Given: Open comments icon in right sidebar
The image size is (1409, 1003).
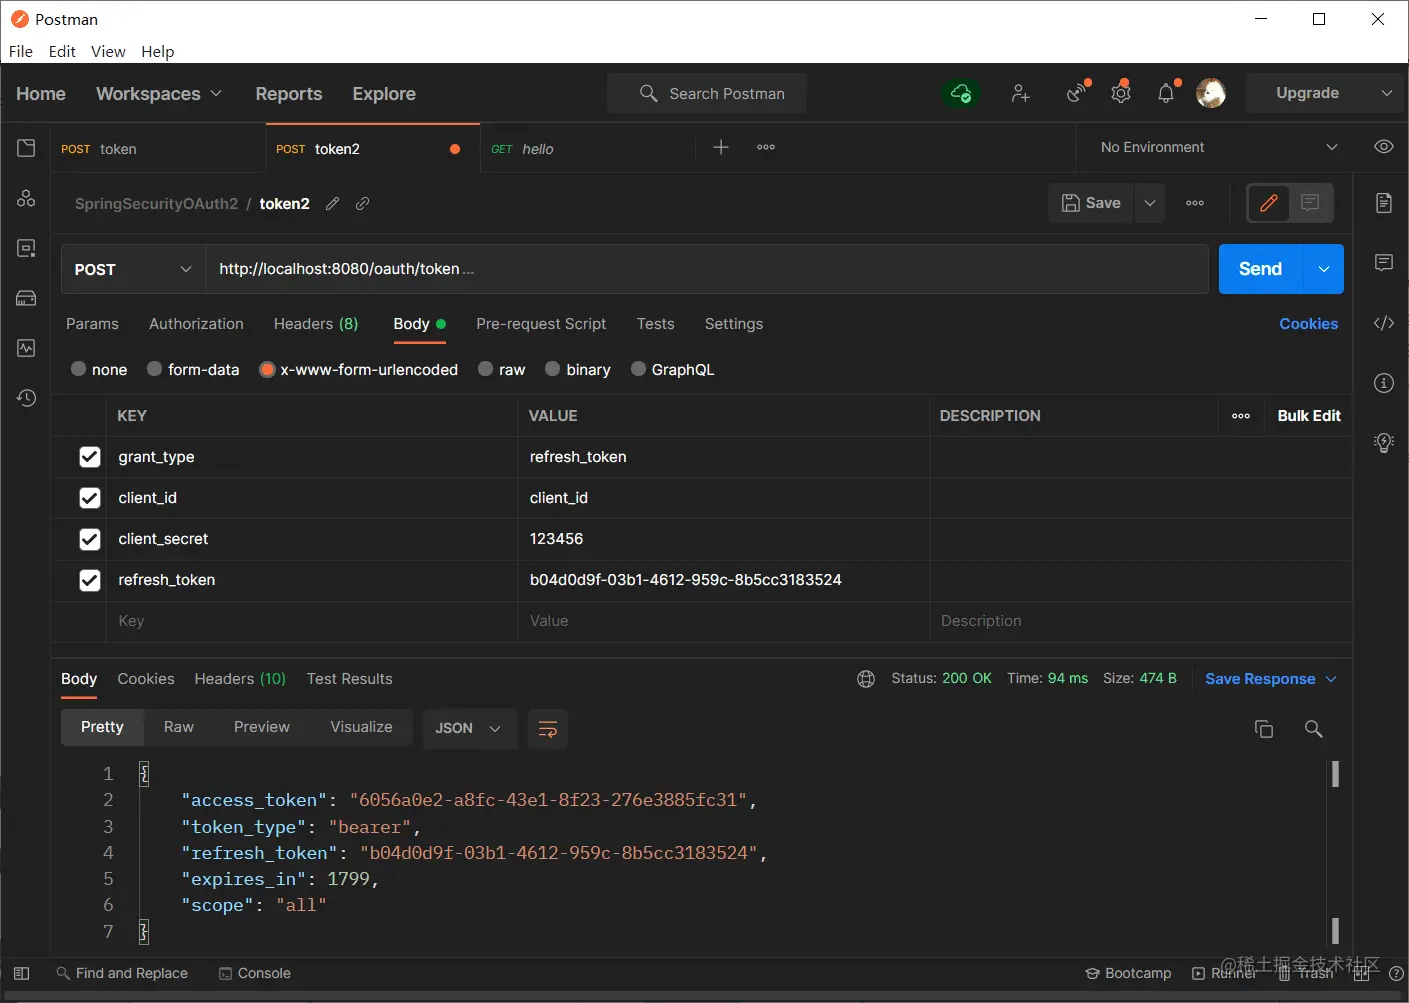Looking at the screenshot, I should [1384, 263].
